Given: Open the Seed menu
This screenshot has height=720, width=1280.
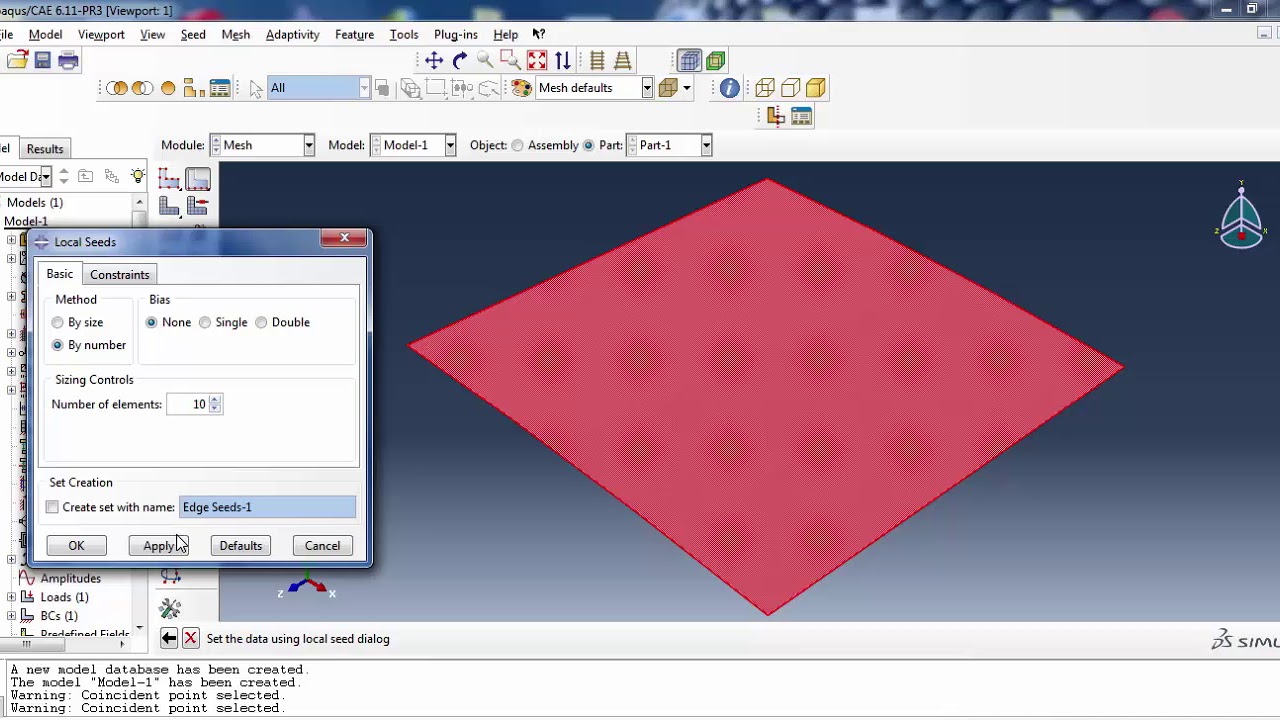Looking at the screenshot, I should [x=193, y=34].
